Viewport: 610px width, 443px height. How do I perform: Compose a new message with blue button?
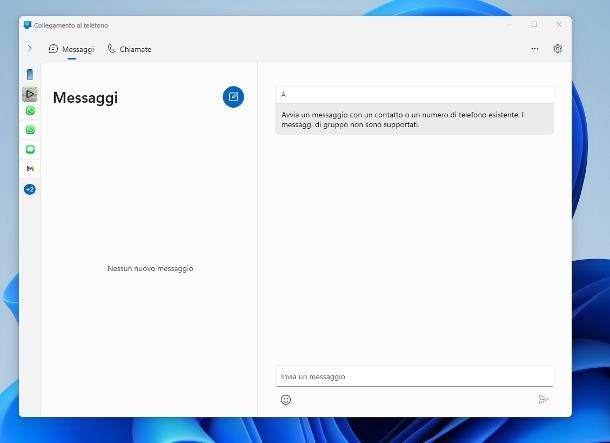coord(233,97)
